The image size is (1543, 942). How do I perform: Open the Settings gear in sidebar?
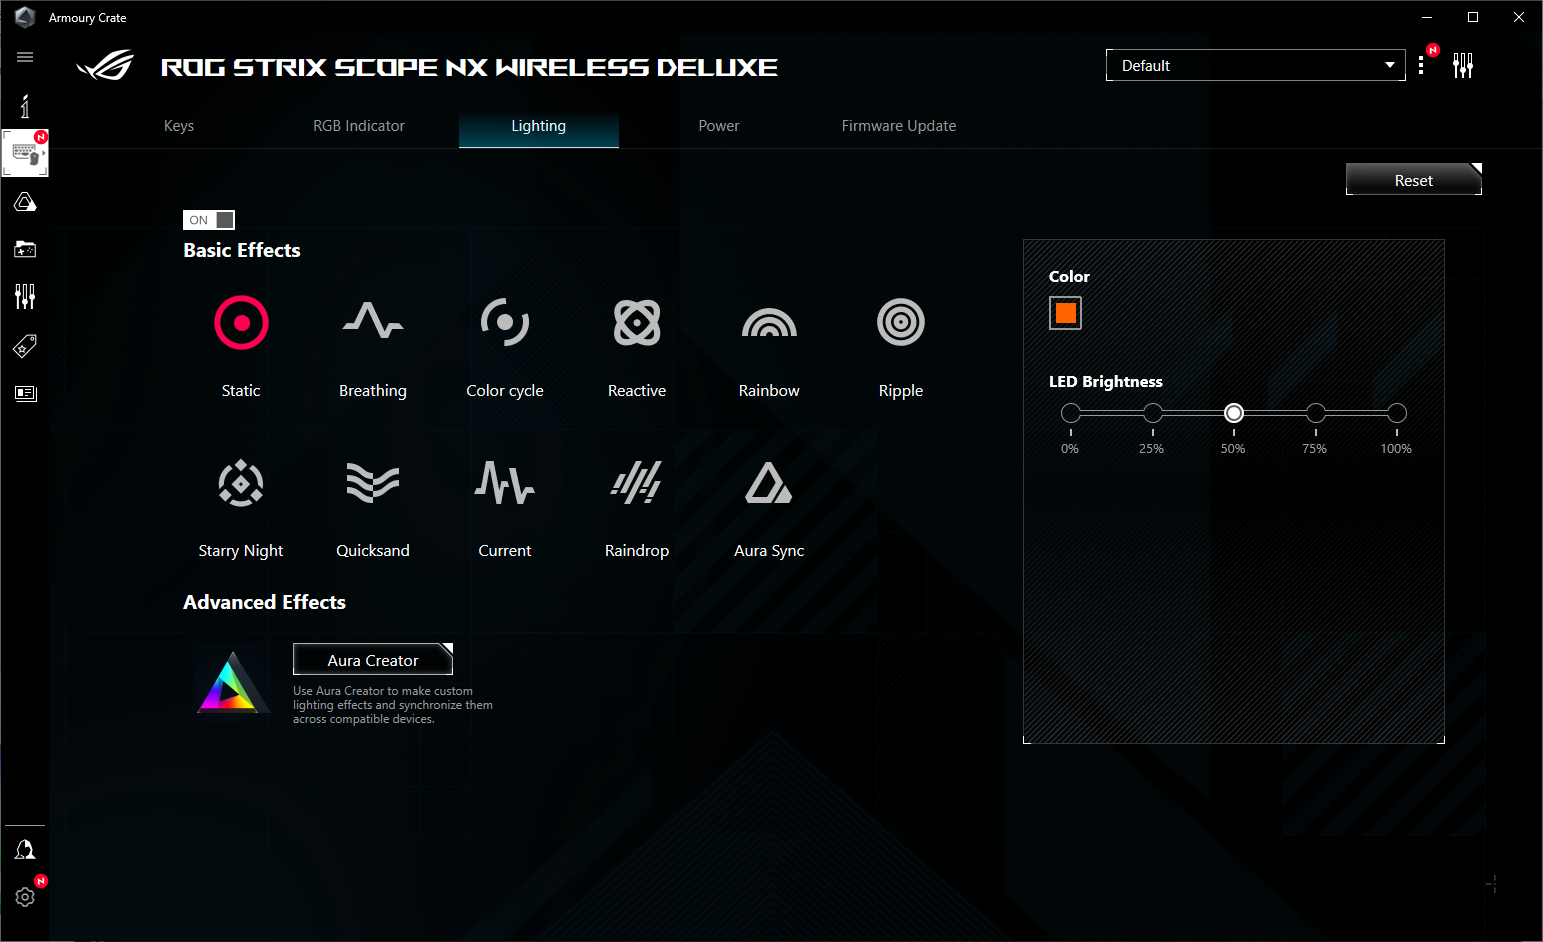[25, 897]
